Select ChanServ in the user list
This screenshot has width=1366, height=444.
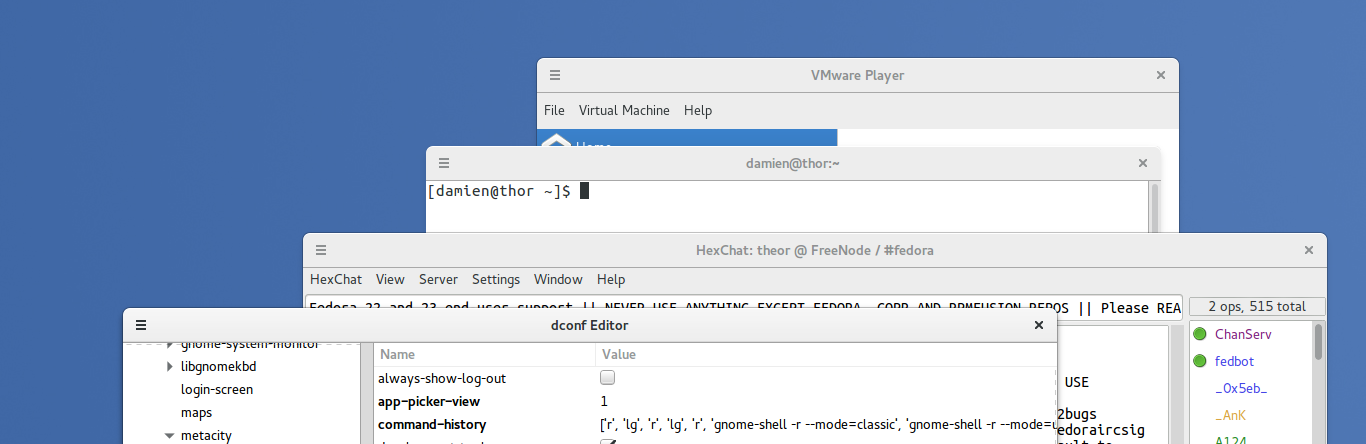point(1243,334)
